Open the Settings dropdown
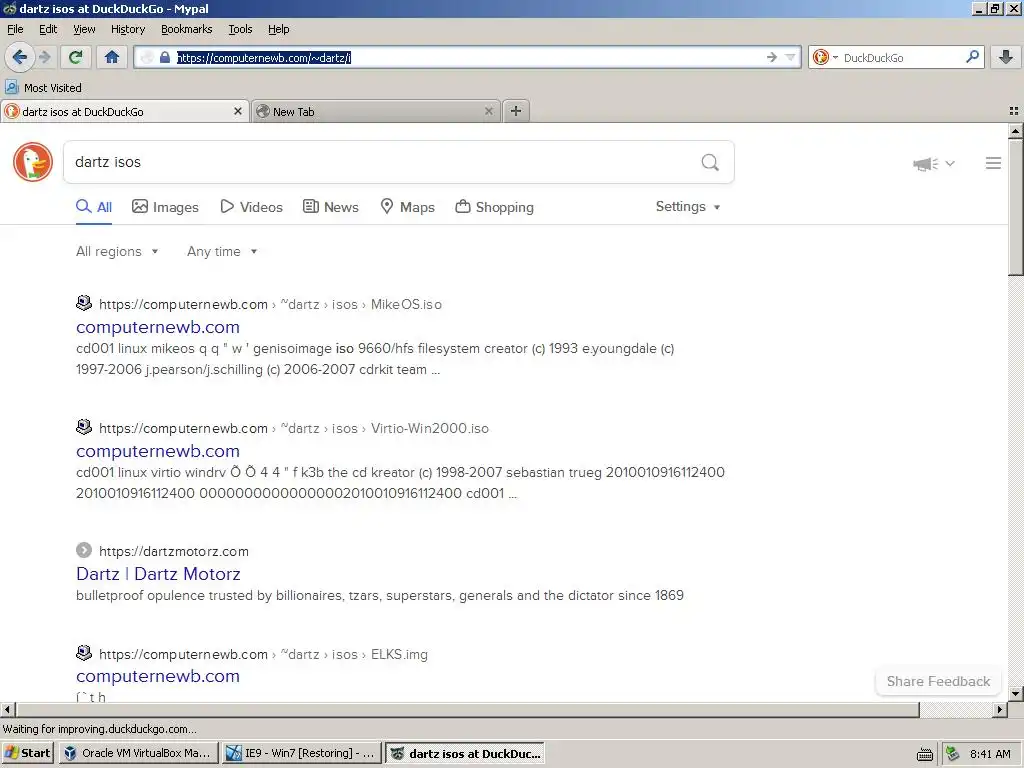This screenshot has width=1024, height=768. click(x=688, y=206)
